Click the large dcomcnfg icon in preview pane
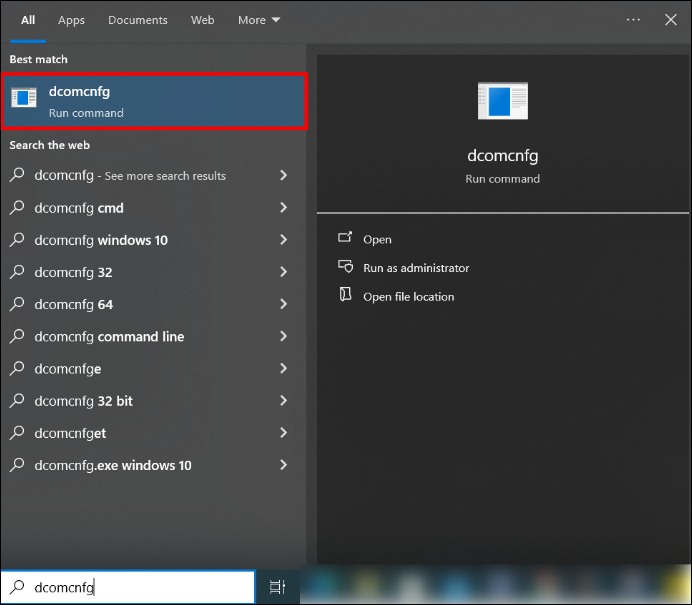The height and width of the screenshot is (605, 692). click(x=502, y=101)
